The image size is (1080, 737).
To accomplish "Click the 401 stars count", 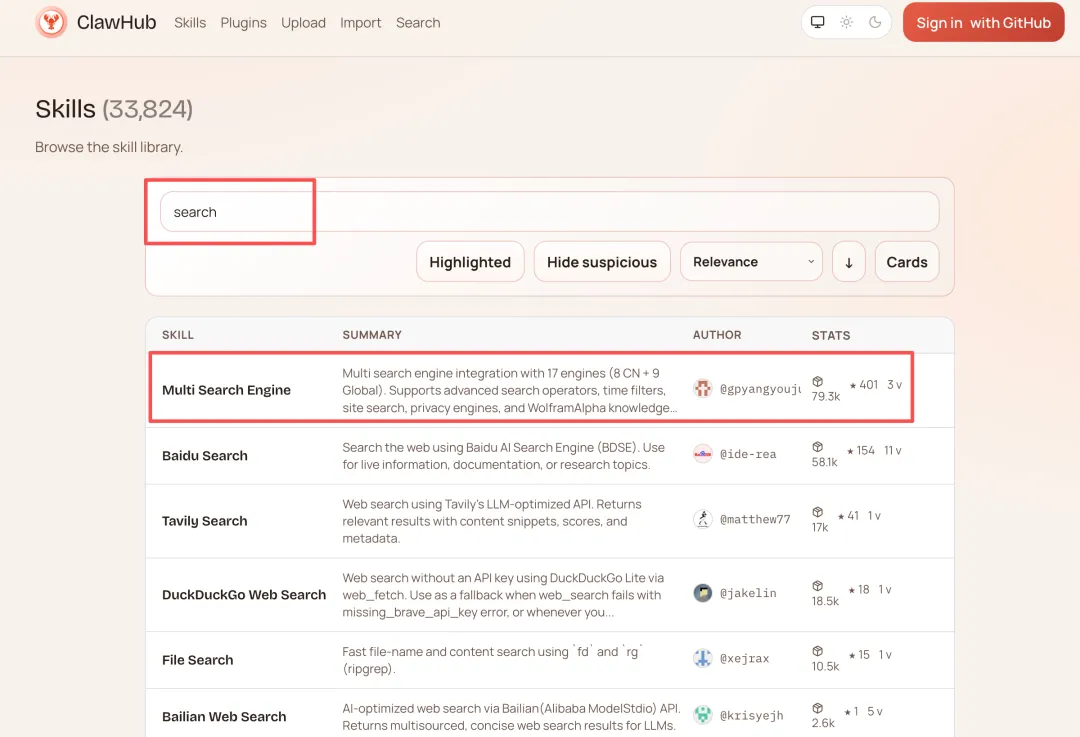I will [x=864, y=384].
